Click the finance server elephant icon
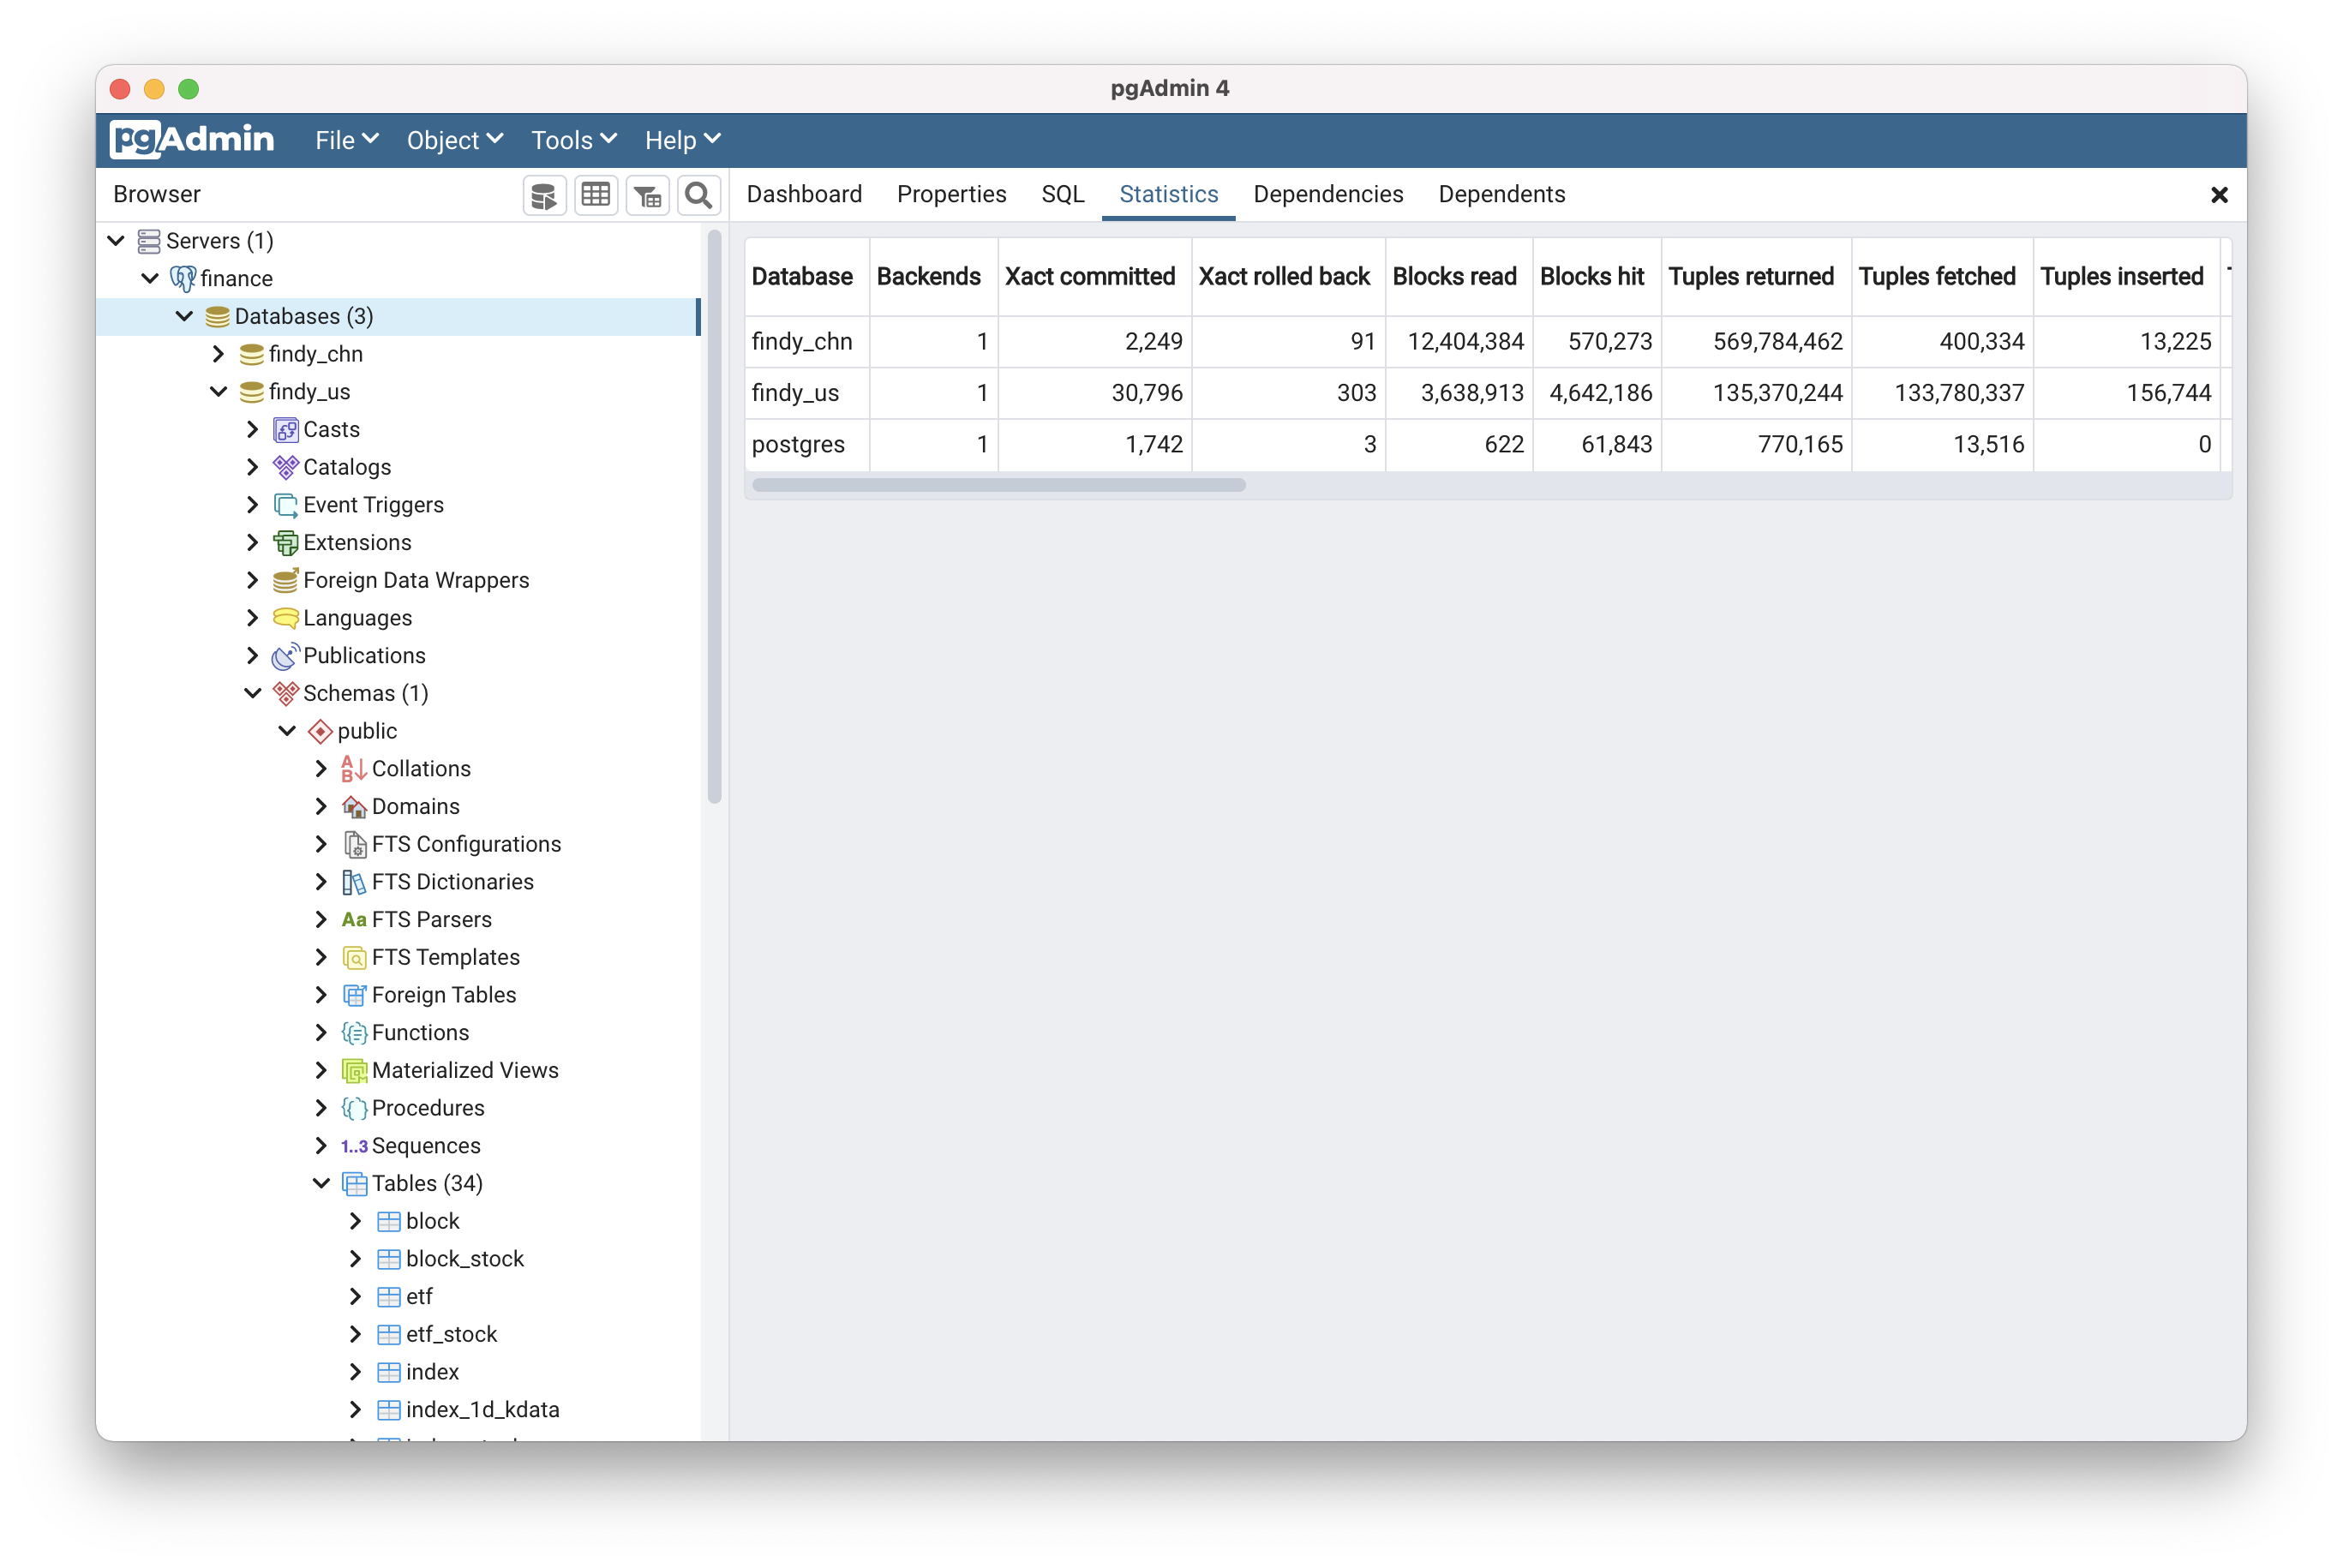Screen dimensions: 2343x1568 pos(183,278)
